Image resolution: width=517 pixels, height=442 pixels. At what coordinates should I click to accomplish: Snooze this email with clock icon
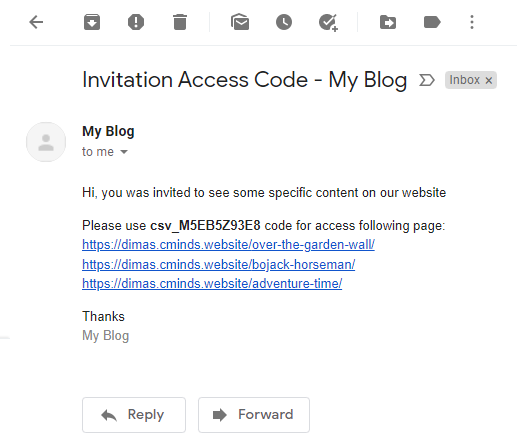284,22
